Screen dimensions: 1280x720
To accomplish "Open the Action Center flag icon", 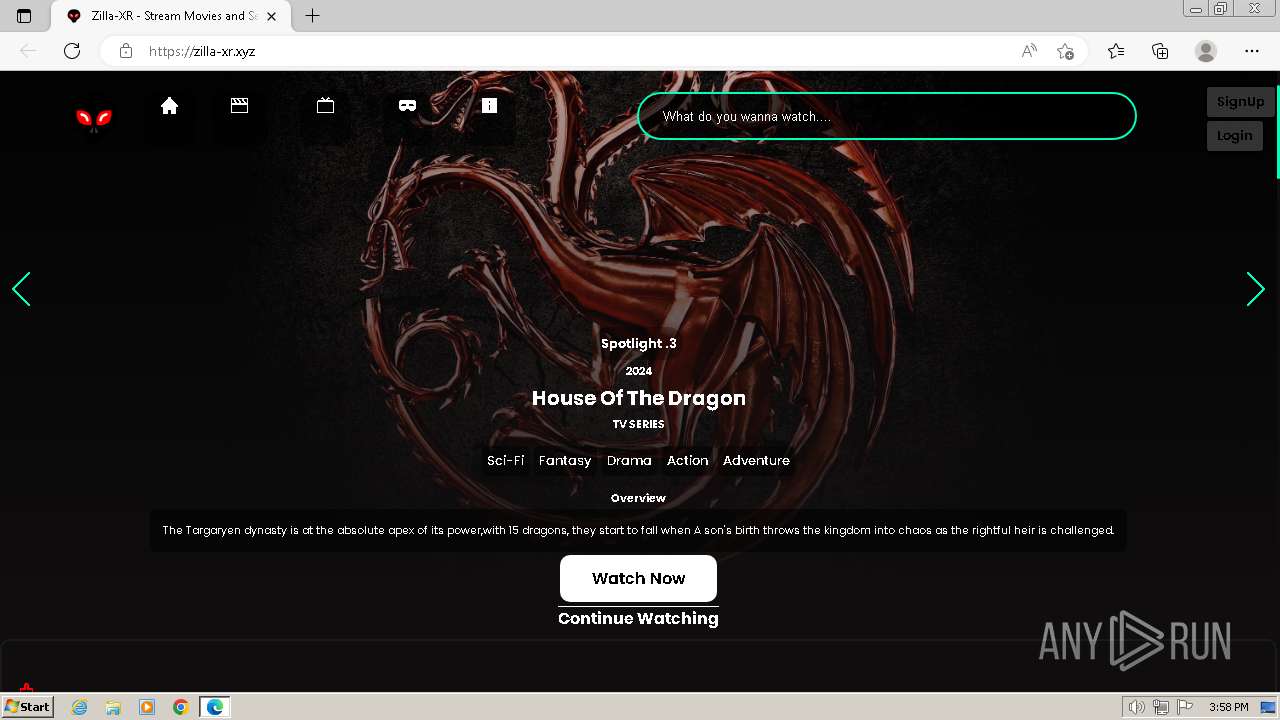I will click(1185, 707).
